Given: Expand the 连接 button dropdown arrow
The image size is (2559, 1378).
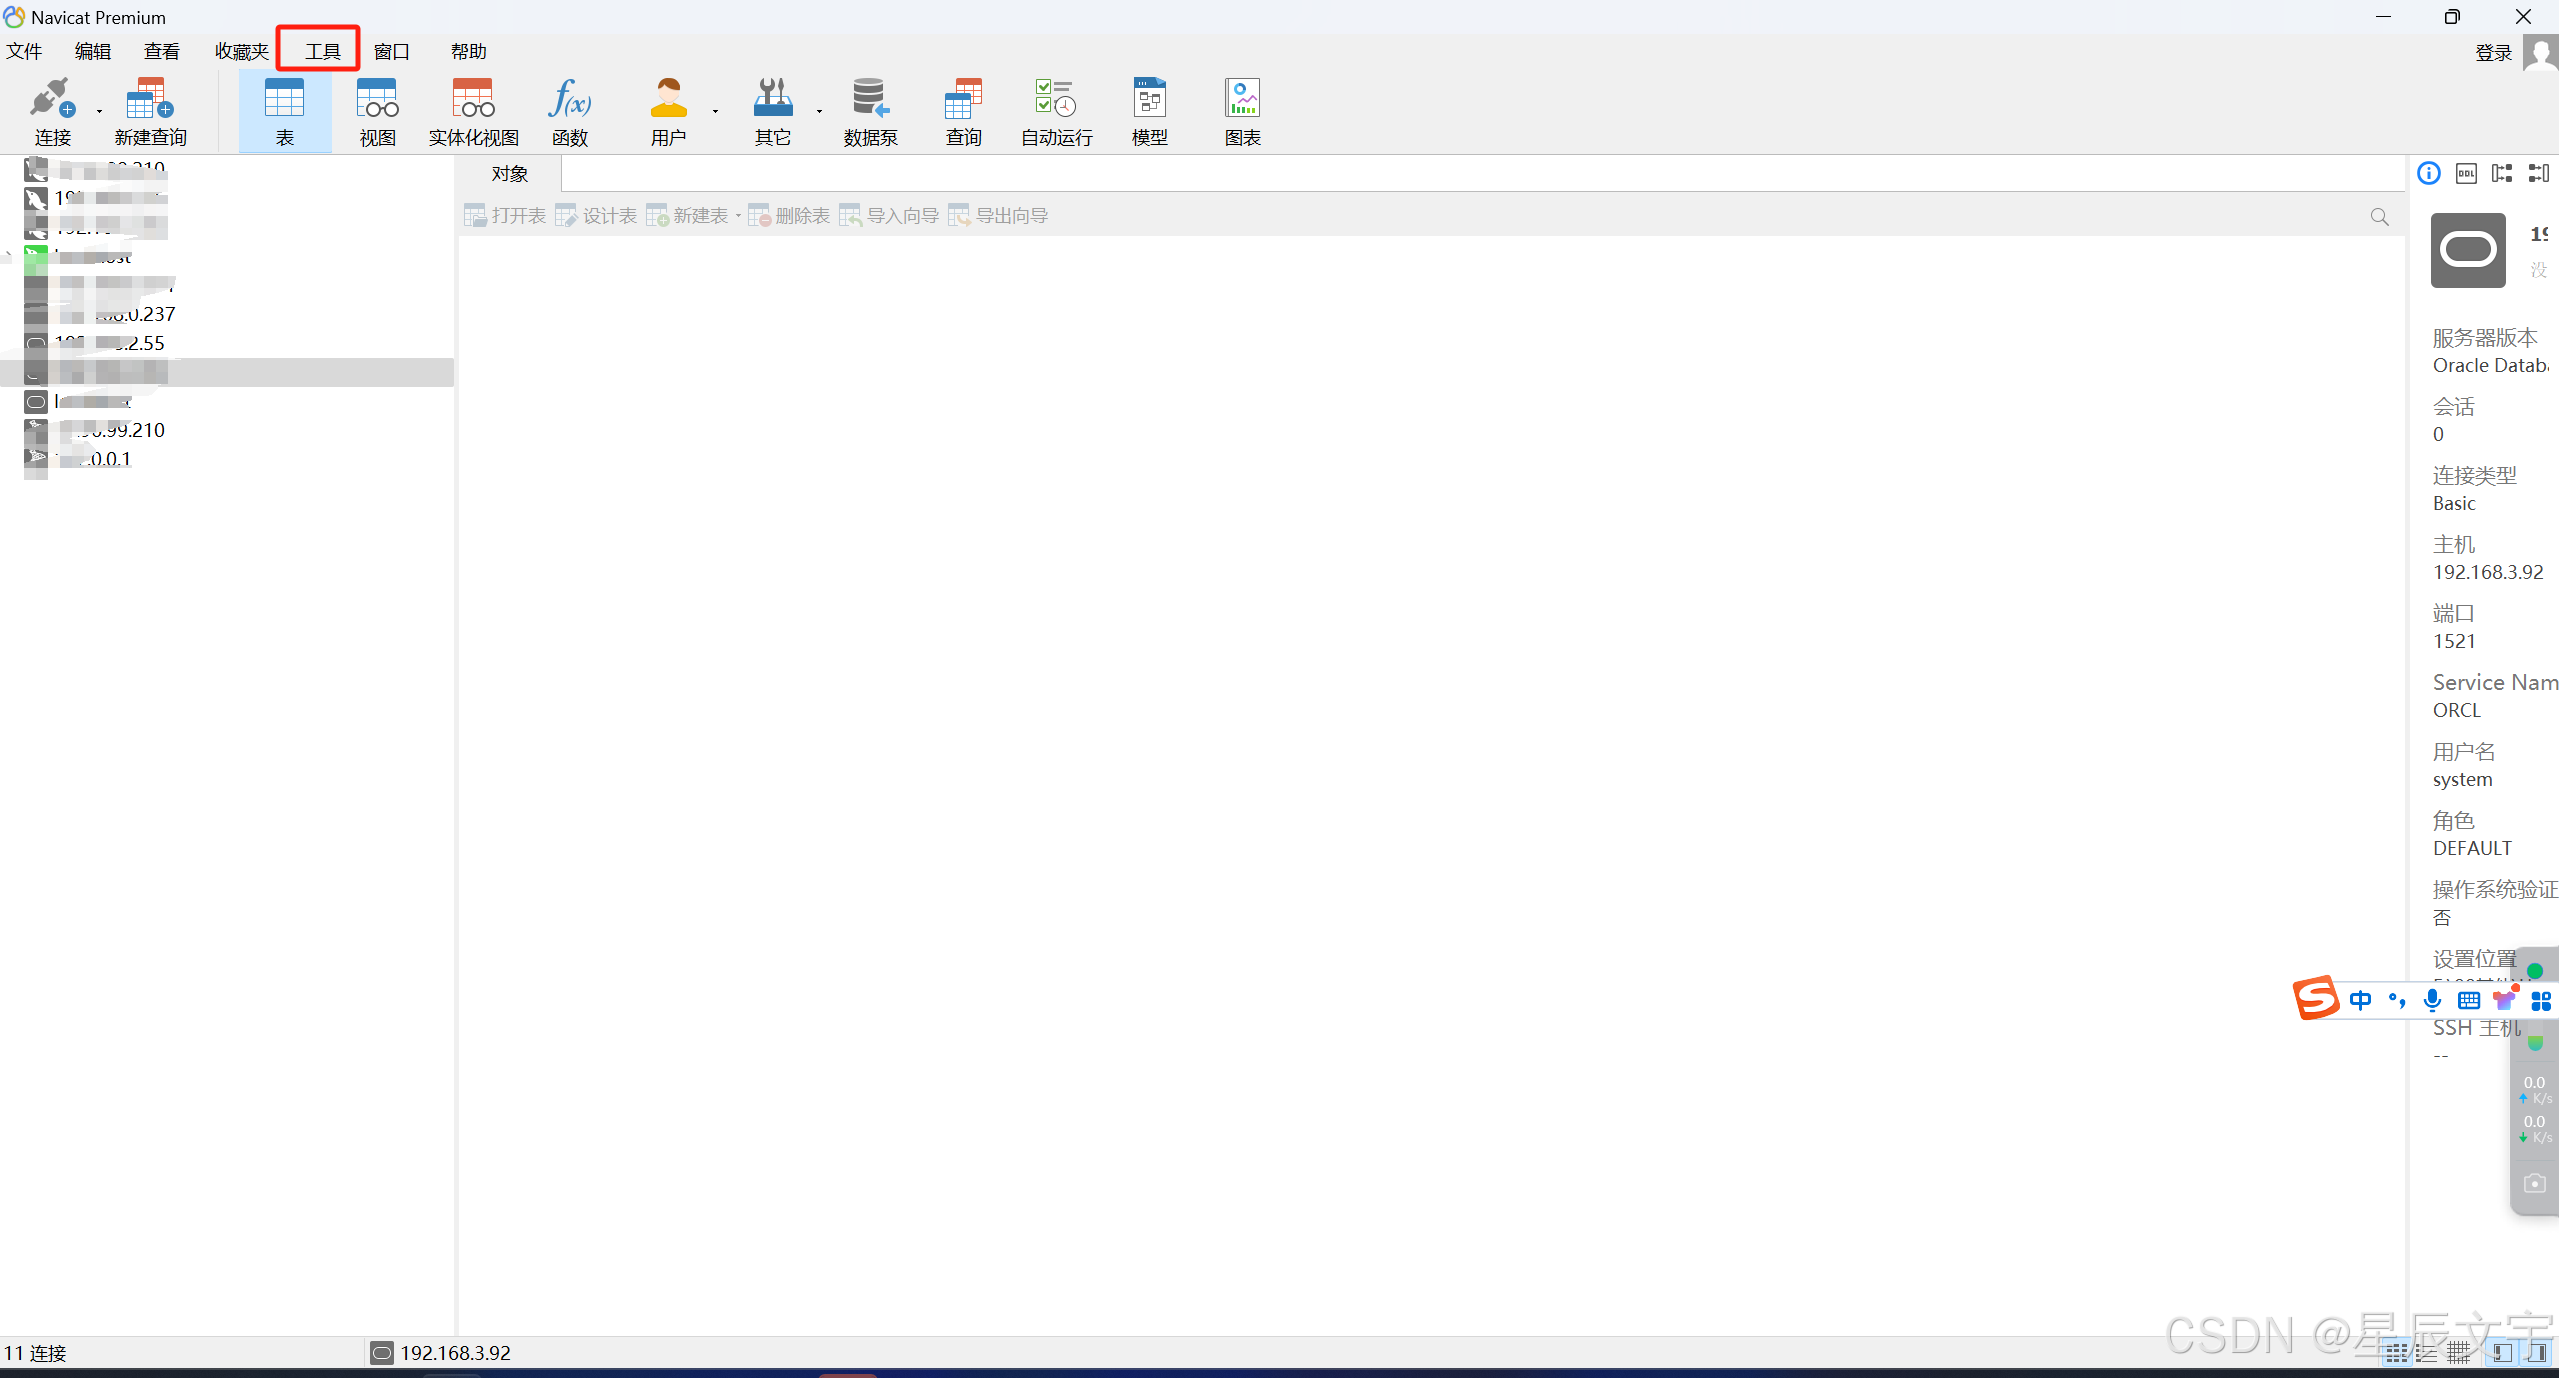Looking at the screenshot, I should point(99,111).
